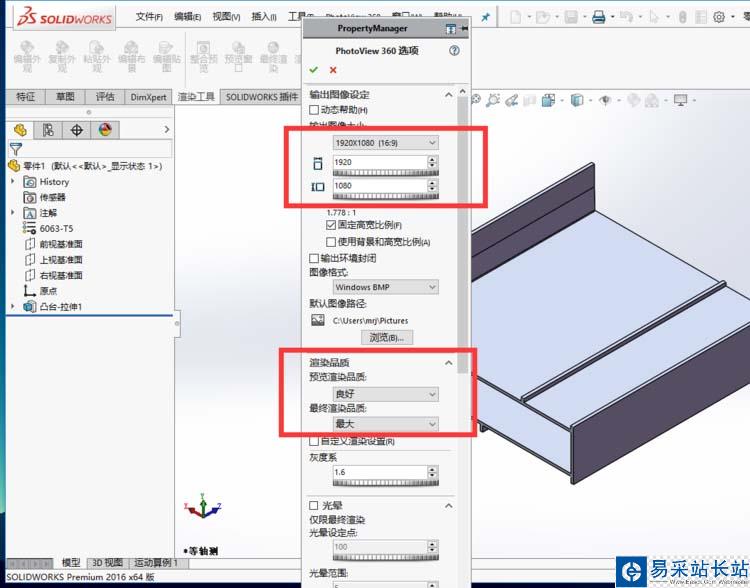Open help for PhotoView 360 options
Viewport: 750px width, 588px height.
tap(454, 50)
